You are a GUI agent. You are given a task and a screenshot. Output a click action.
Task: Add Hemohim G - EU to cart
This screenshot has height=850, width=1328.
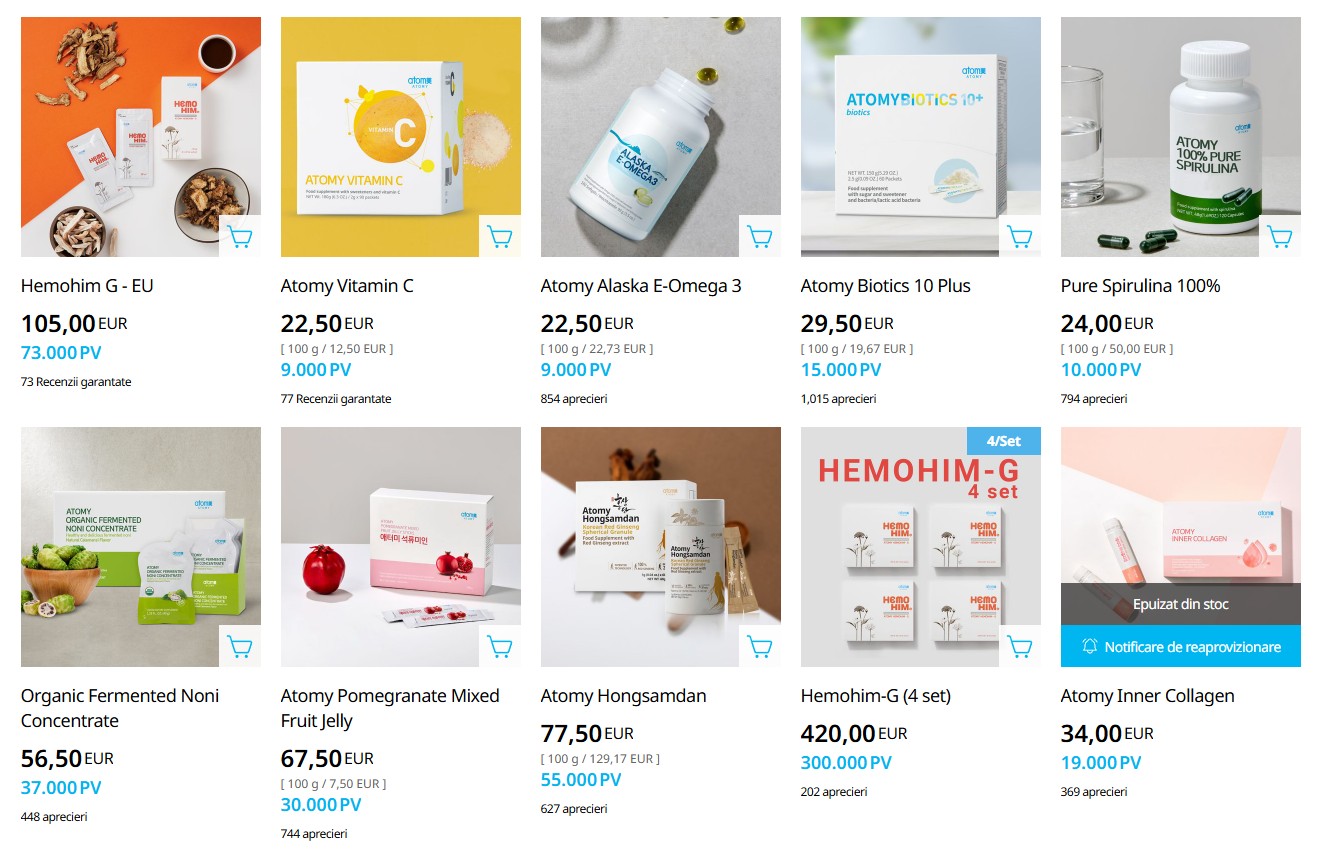[240, 237]
